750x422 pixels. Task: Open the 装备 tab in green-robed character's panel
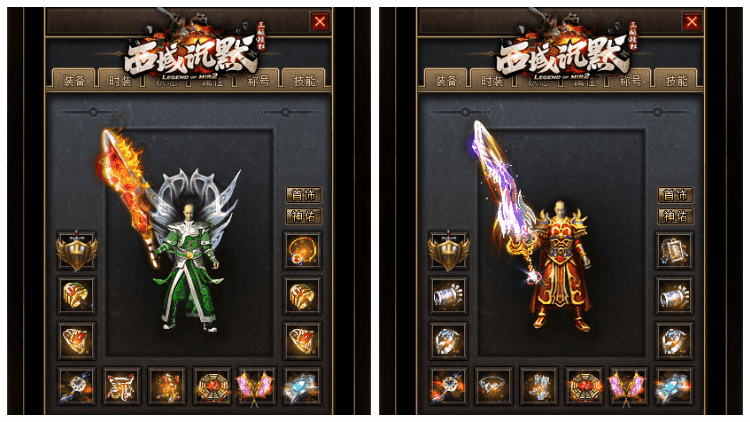coord(74,80)
